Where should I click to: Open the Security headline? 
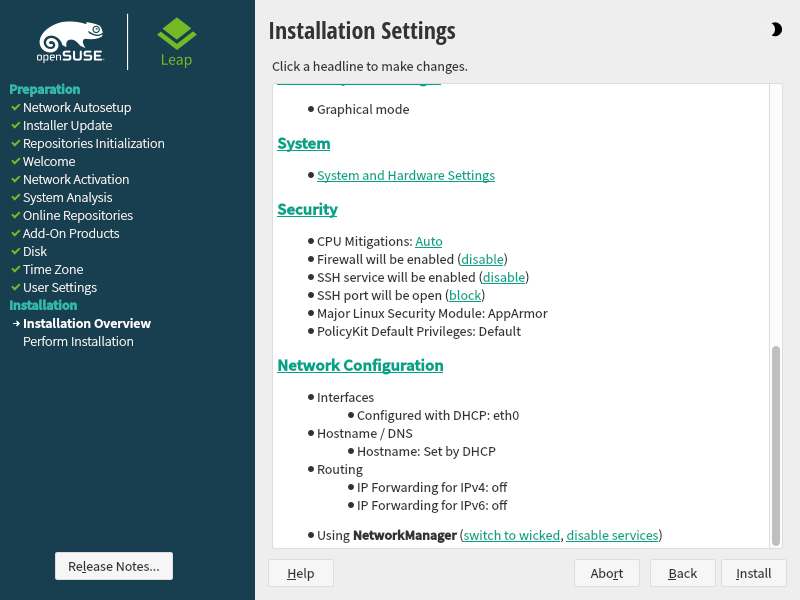click(307, 209)
